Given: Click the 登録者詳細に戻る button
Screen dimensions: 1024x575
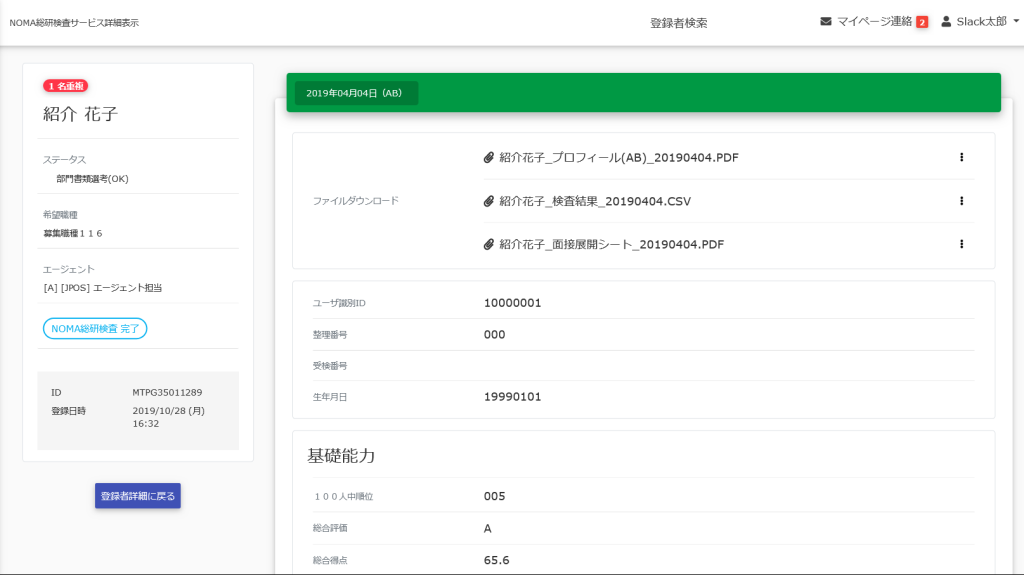Looking at the screenshot, I should (x=138, y=496).
